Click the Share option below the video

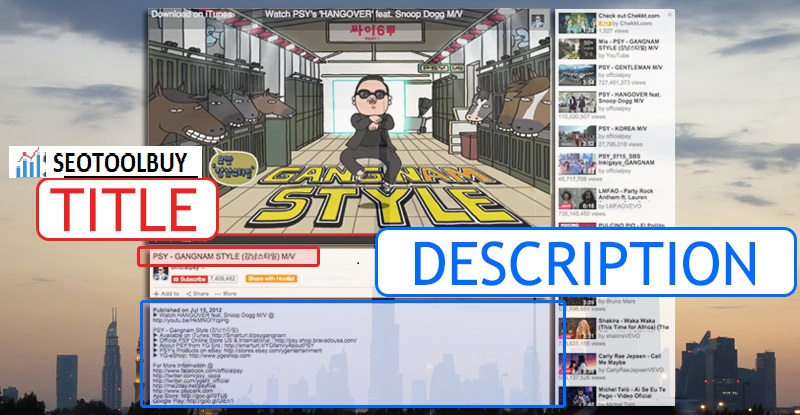tap(197, 294)
